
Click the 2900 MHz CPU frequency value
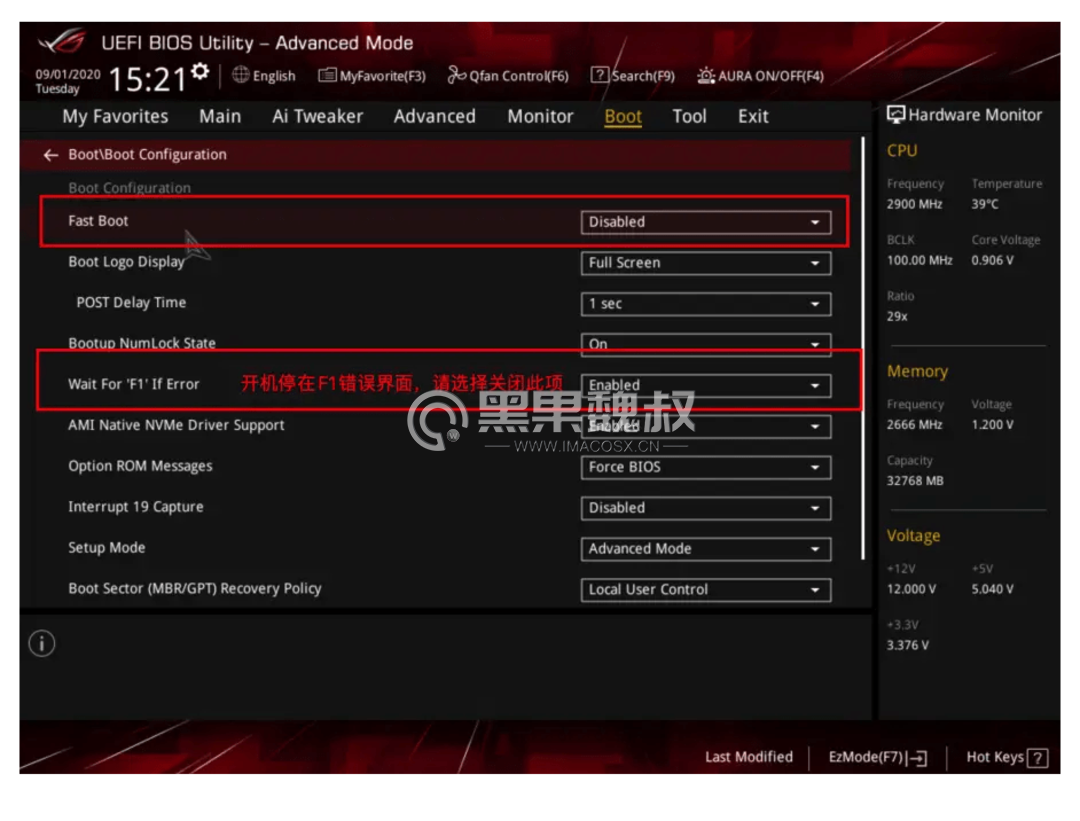pyautogui.click(x=914, y=205)
